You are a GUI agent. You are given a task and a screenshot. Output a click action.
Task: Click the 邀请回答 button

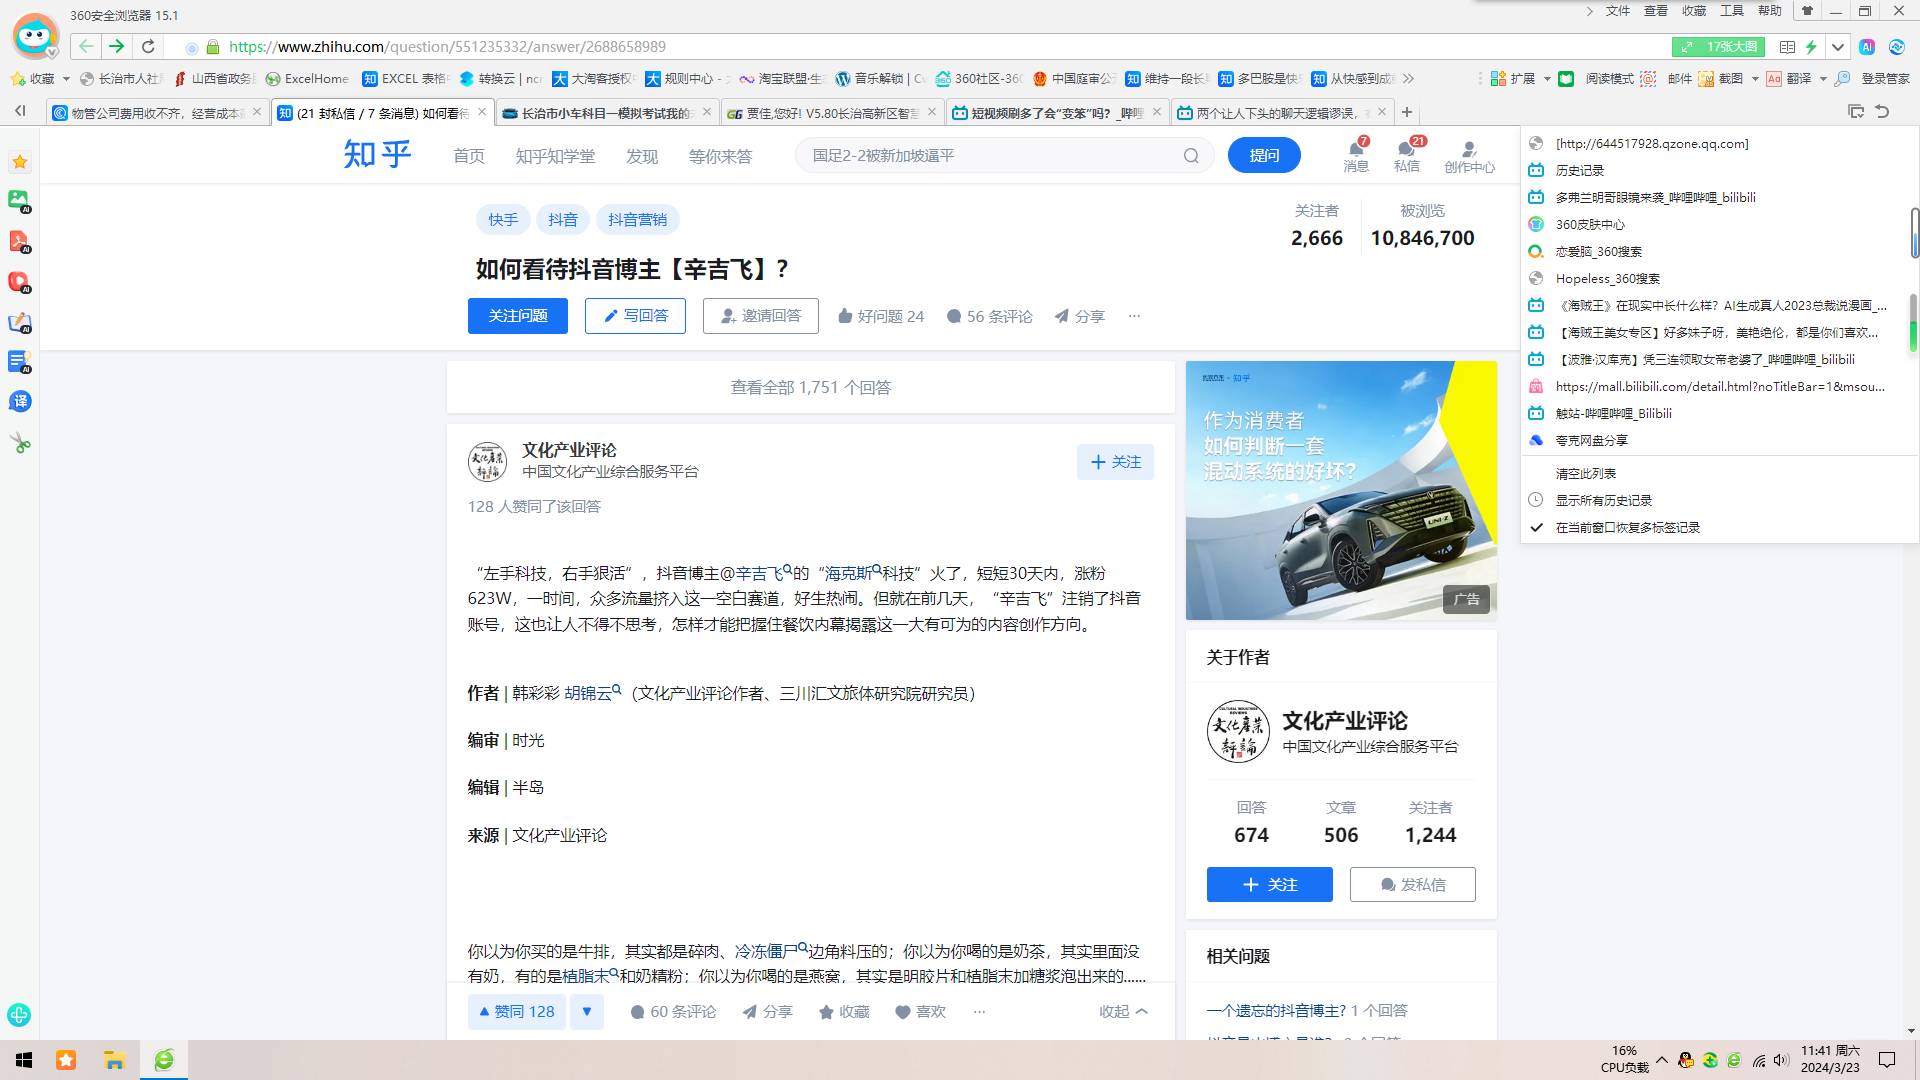click(761, 316)
